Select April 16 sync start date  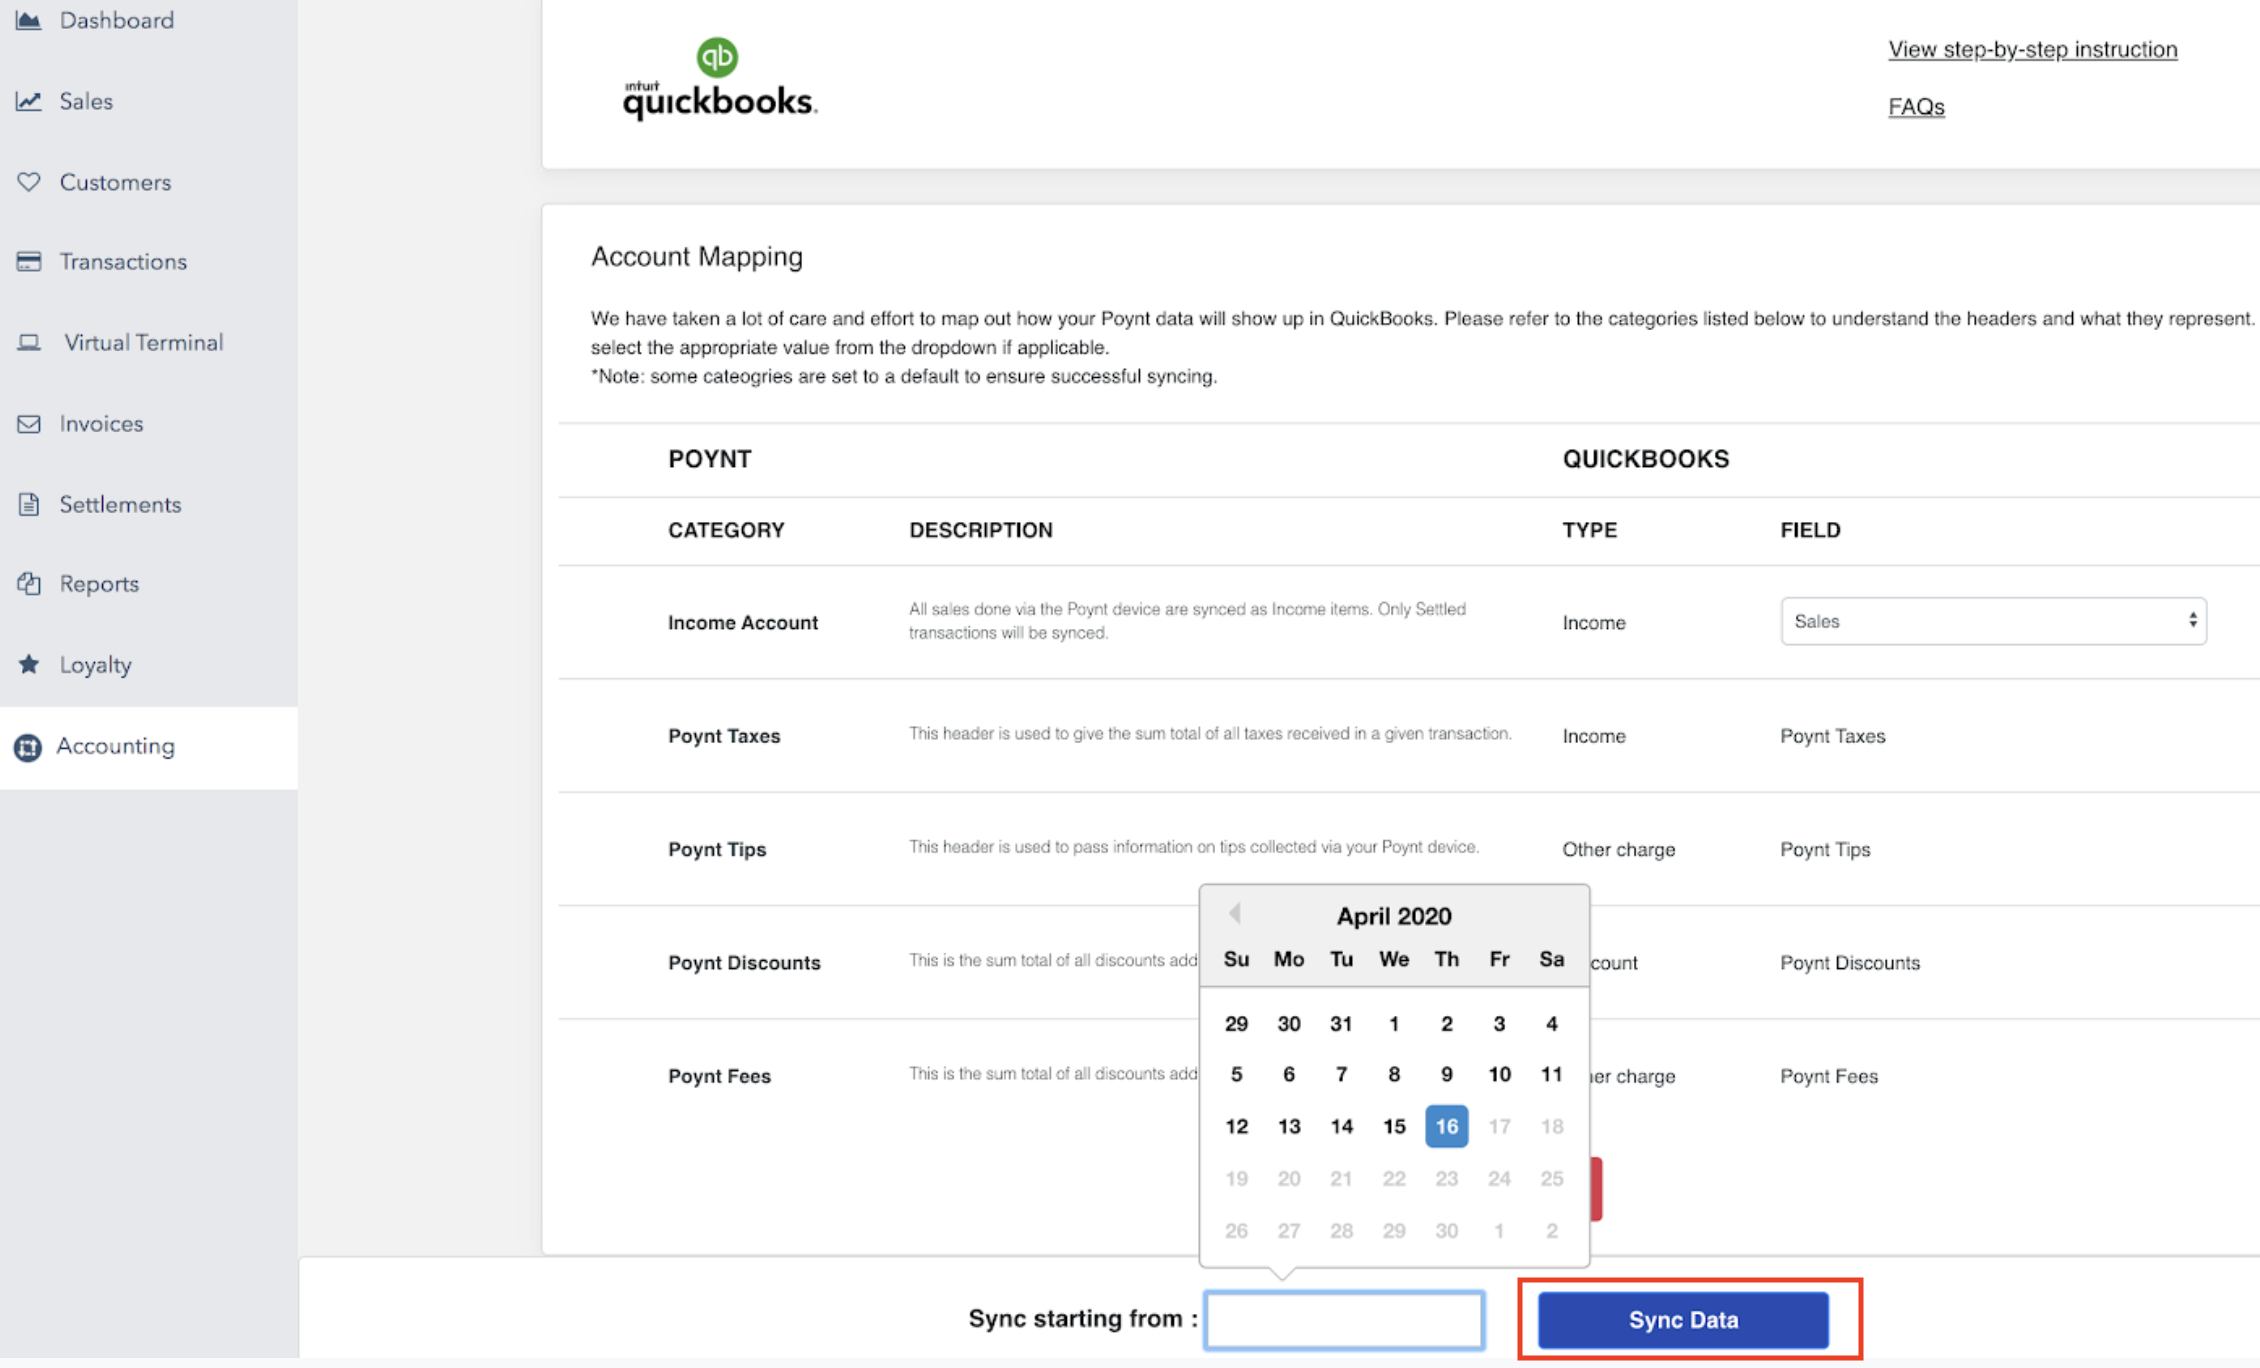pyautogui.click(x=1445, y=1126)
